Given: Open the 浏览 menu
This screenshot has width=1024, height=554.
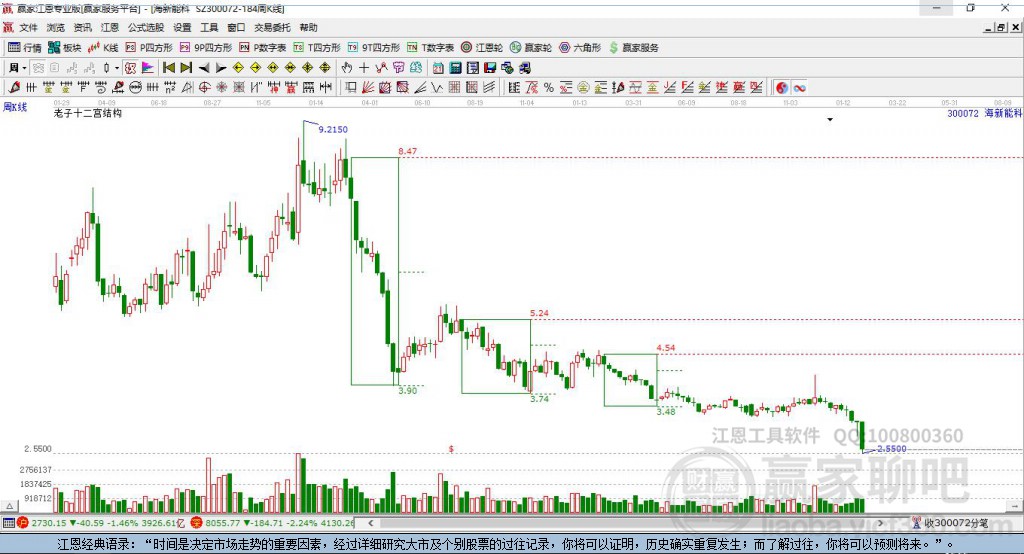Looking at the screenshot, I should (x=56, y=27).
